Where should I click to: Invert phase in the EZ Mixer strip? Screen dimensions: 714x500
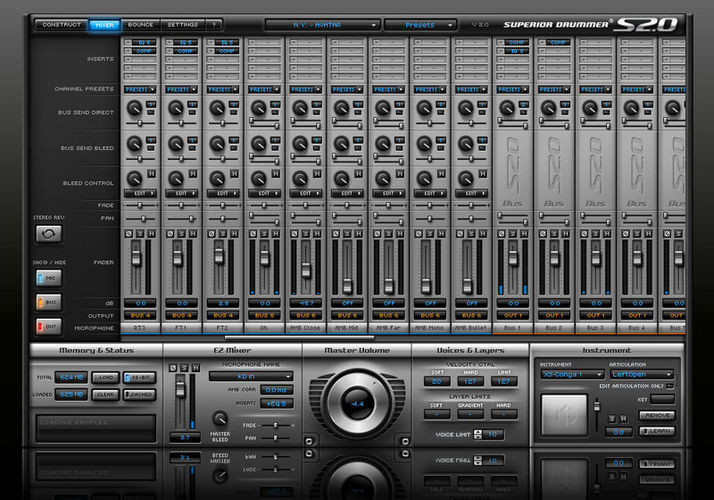pos(173,367)
